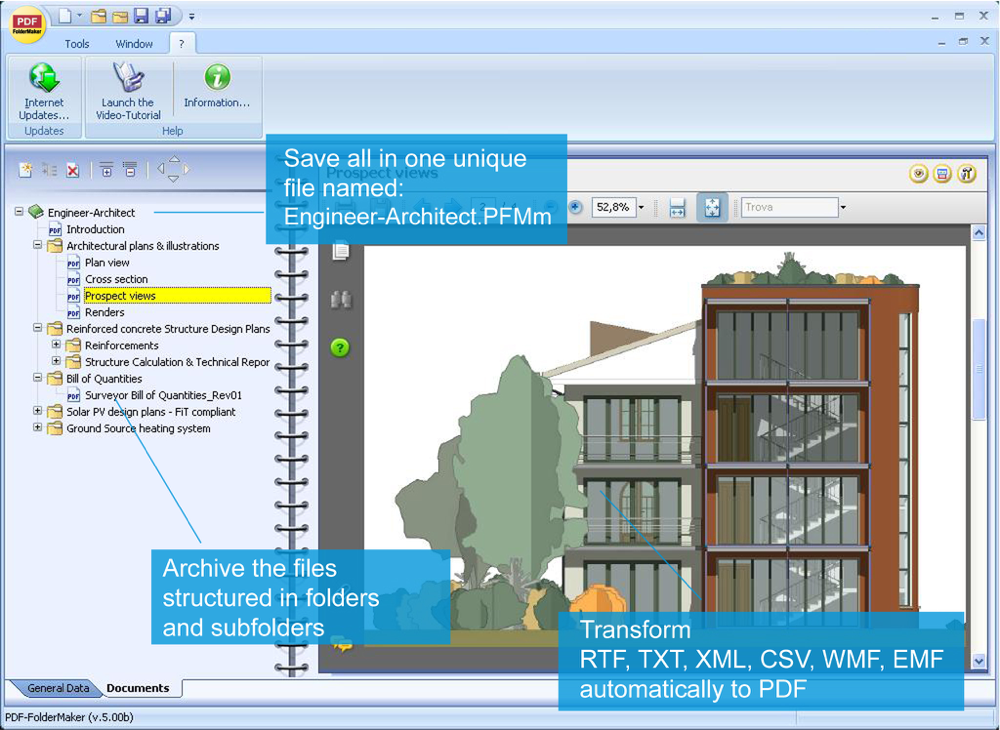Open the hammer tools icon in viewer header
The image size is (1000, 730).
pos(967,173)
